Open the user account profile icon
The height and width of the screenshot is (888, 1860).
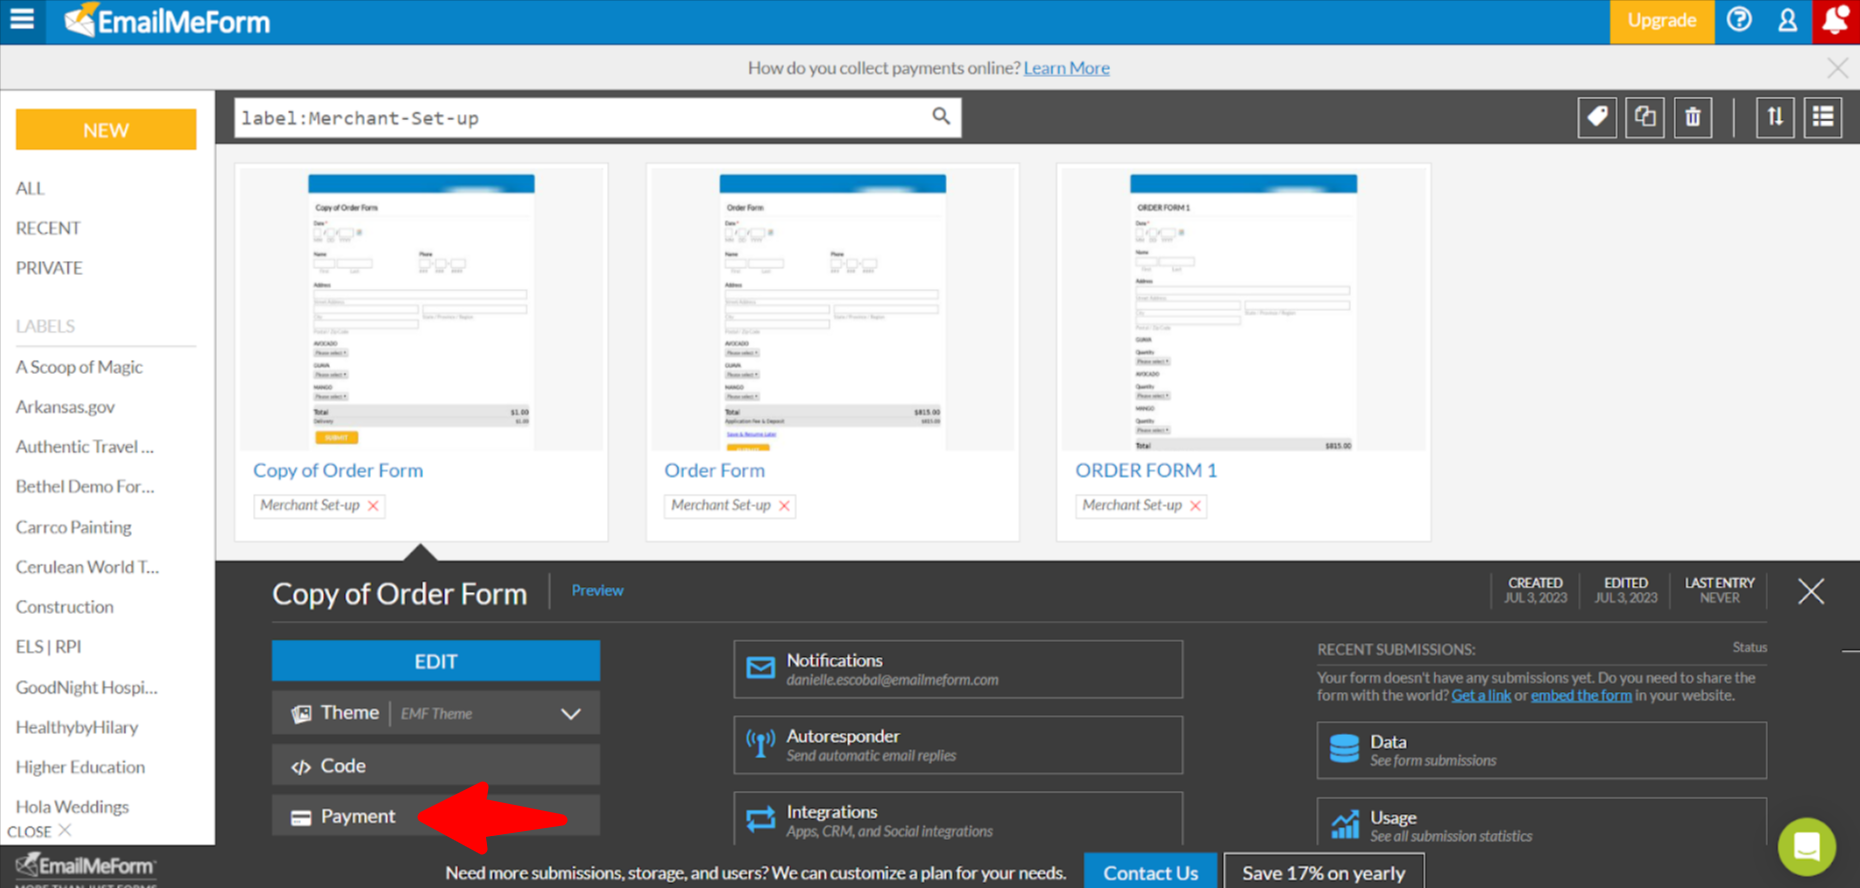1787,20
